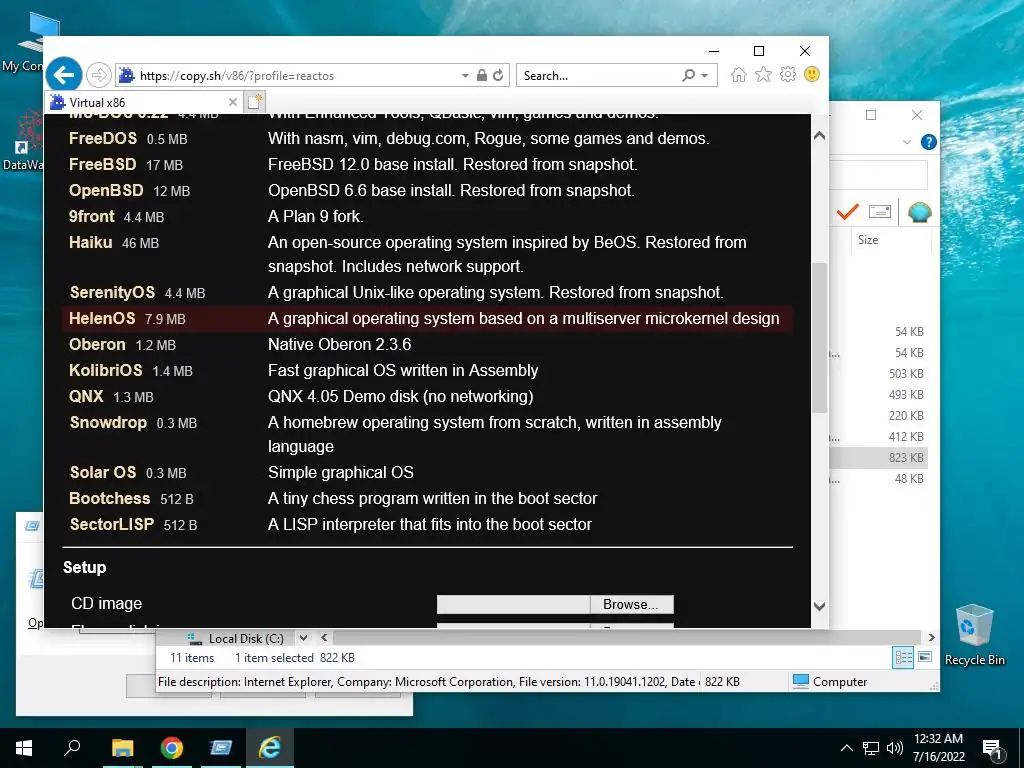Click the smiley feedback icon
This screenshot has width=1024, height=768.
point(812,74)
